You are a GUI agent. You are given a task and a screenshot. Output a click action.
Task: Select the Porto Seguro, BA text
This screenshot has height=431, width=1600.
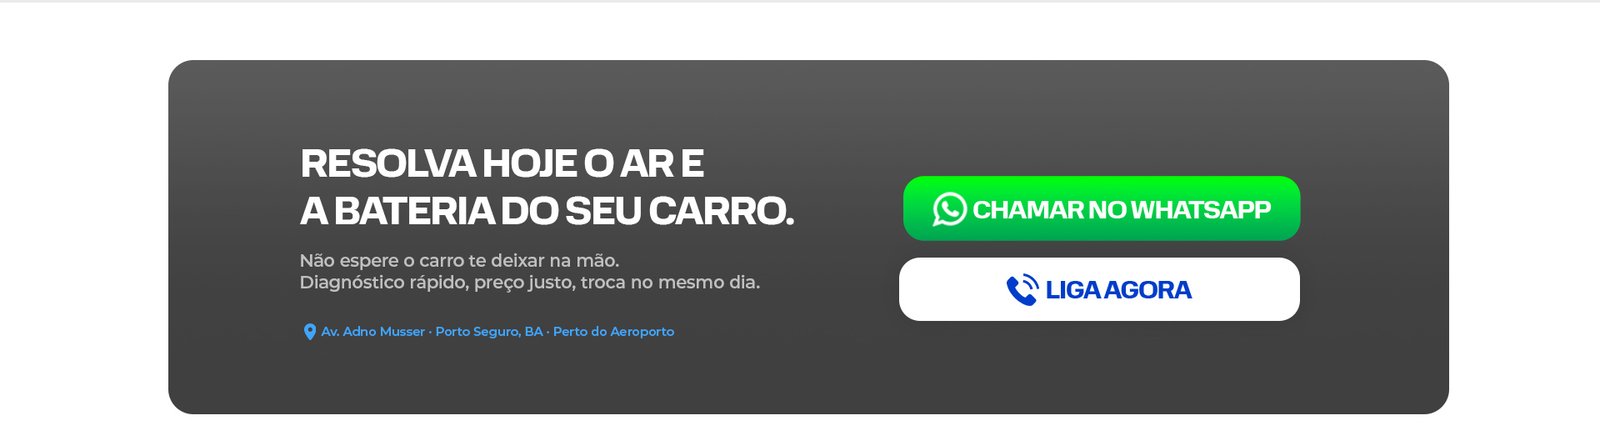click(x=489, y=331)
